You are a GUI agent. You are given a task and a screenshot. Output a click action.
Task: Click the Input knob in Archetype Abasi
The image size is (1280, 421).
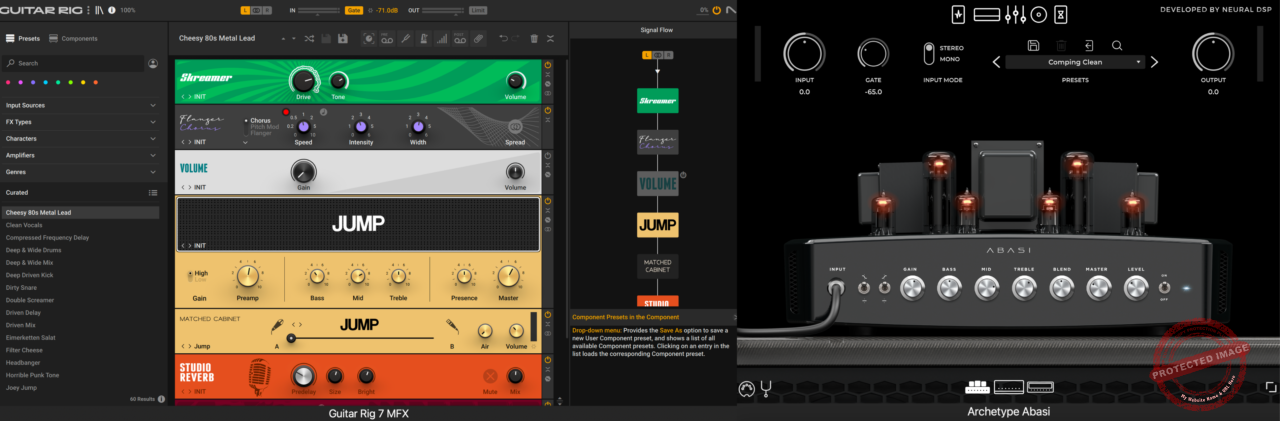click(804, 53)
